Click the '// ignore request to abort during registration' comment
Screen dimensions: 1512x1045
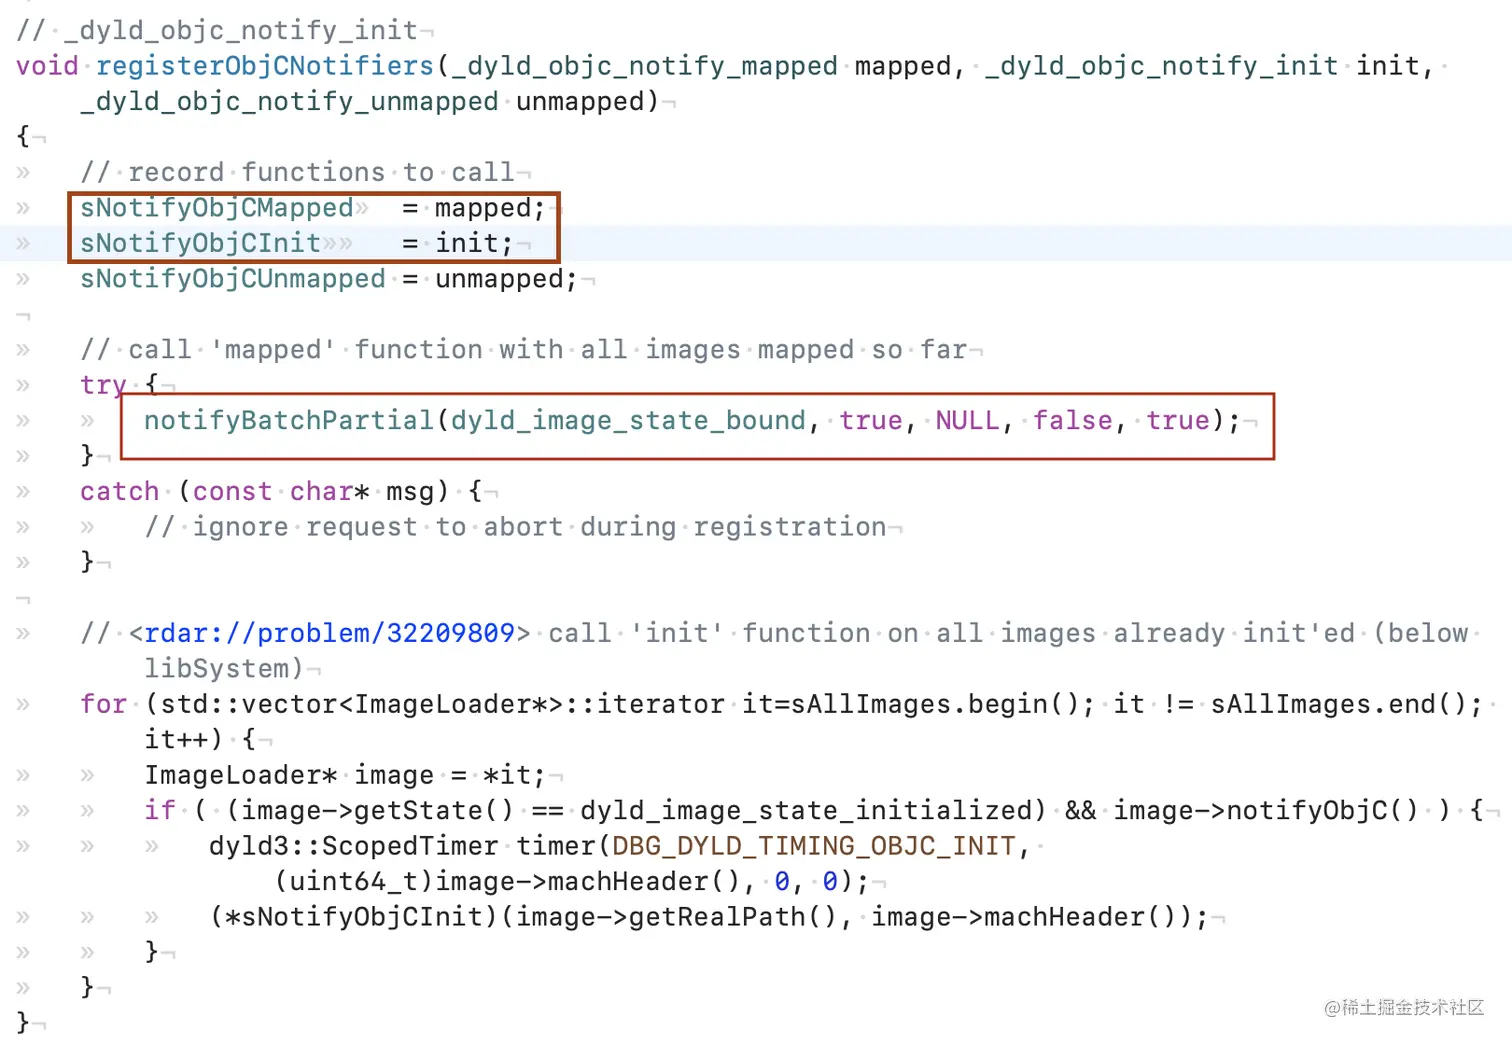515,527
